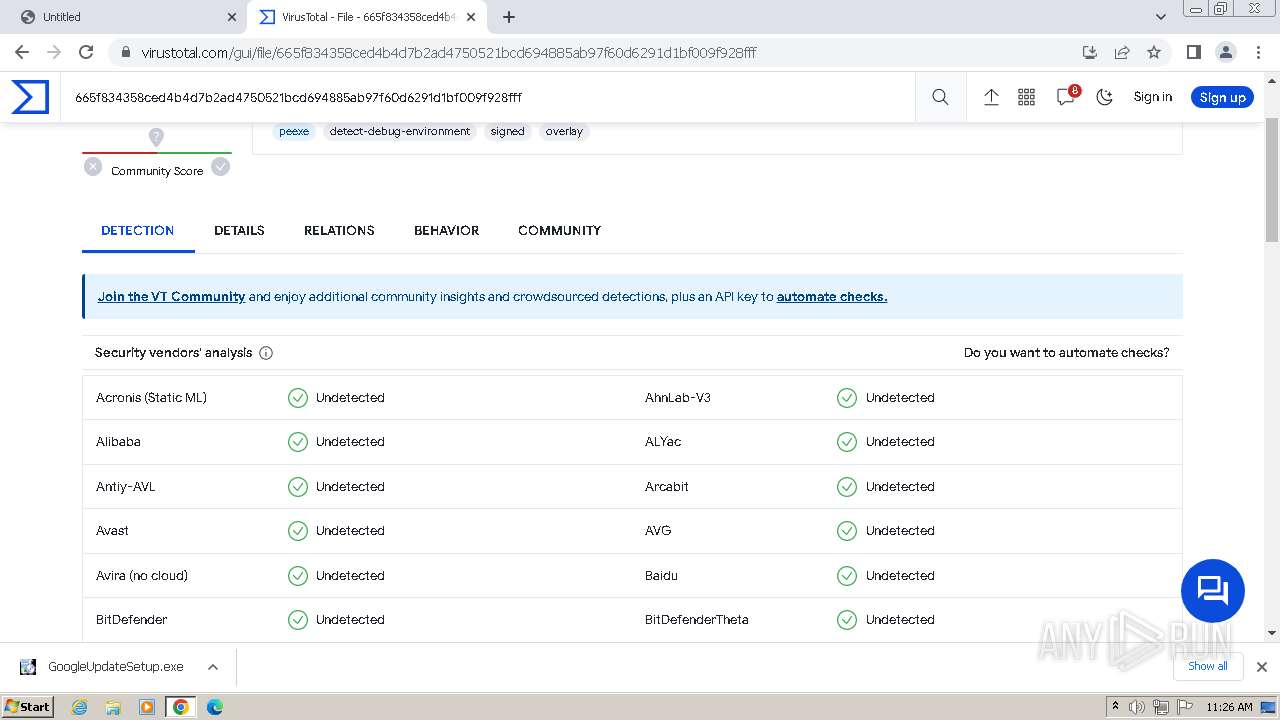The image size is (1280, 720).
Task: Open Chrome profile avatar icon
Action: (1225, 52)
